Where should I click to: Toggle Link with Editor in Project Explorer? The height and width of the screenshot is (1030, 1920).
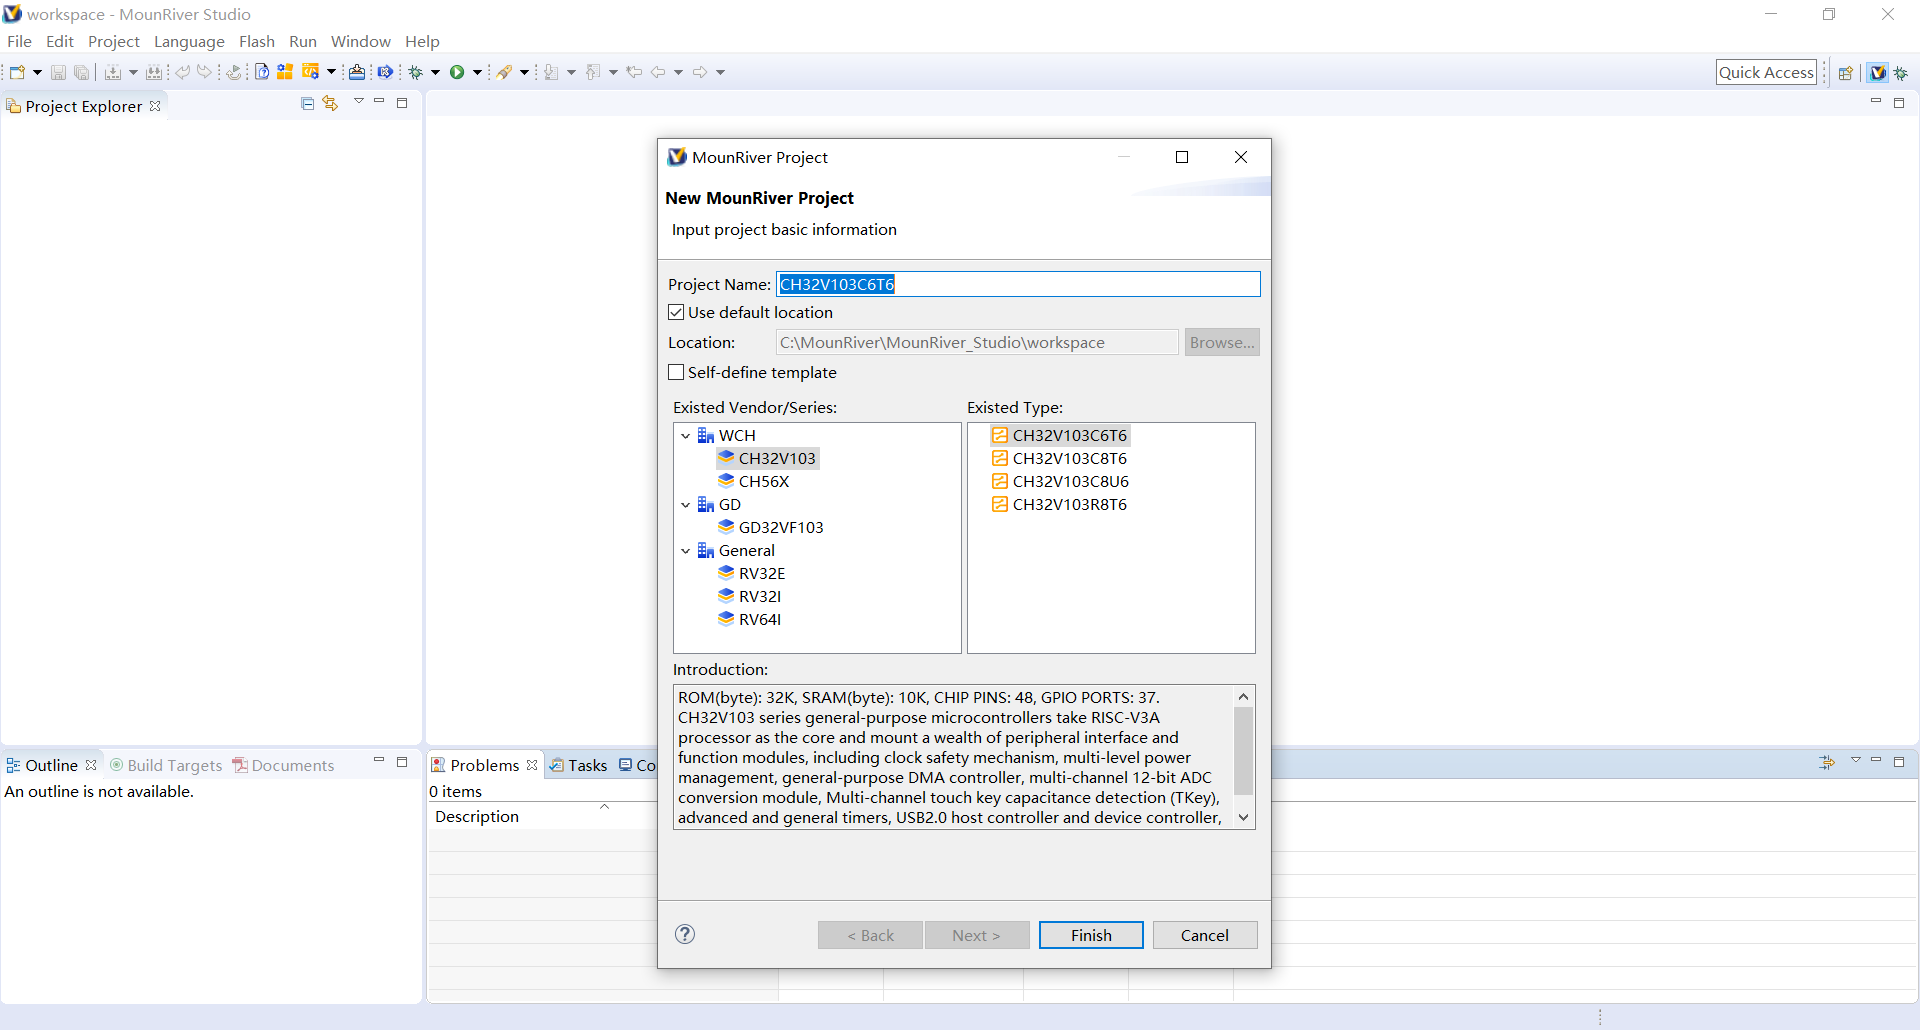[x=331, y=103]
